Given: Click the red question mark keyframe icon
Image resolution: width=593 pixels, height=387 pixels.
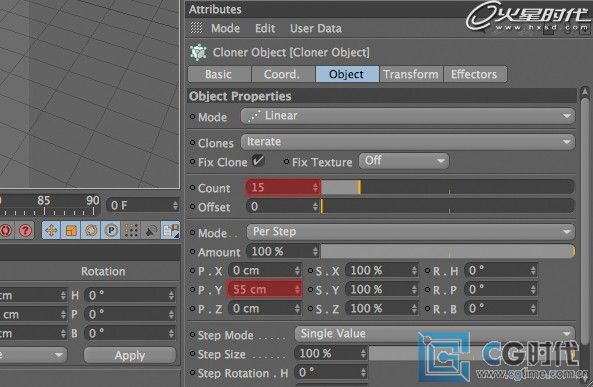Looking at the screenshot, I should tap(25, 230).
